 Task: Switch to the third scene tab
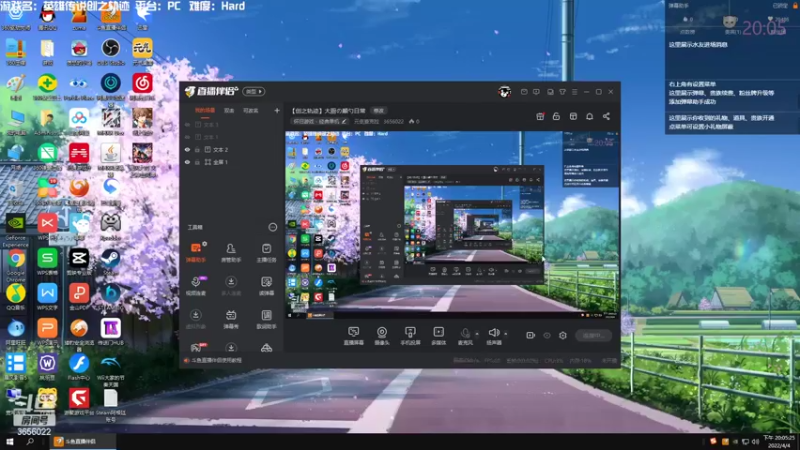pos(251,110)
